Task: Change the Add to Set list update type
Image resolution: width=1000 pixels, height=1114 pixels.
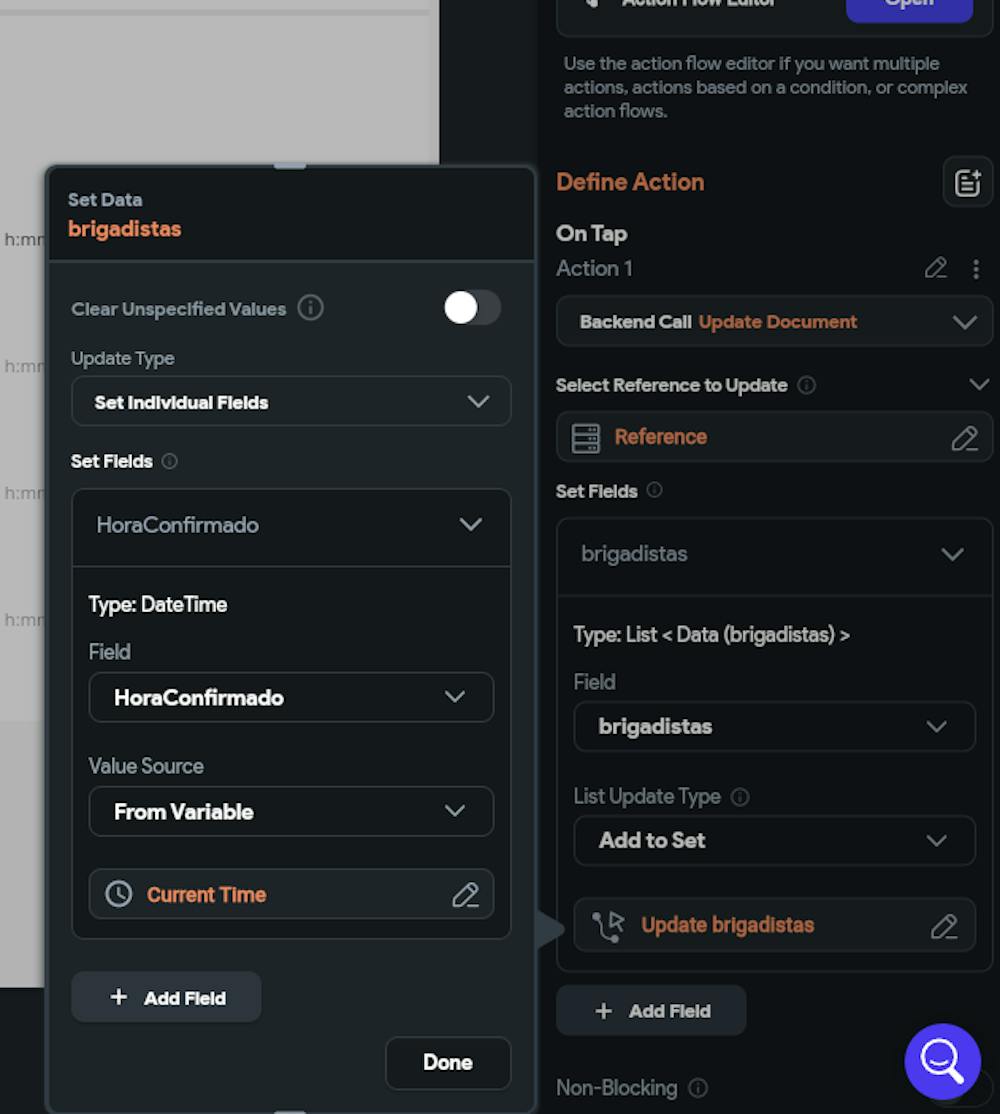Action: 774,840
